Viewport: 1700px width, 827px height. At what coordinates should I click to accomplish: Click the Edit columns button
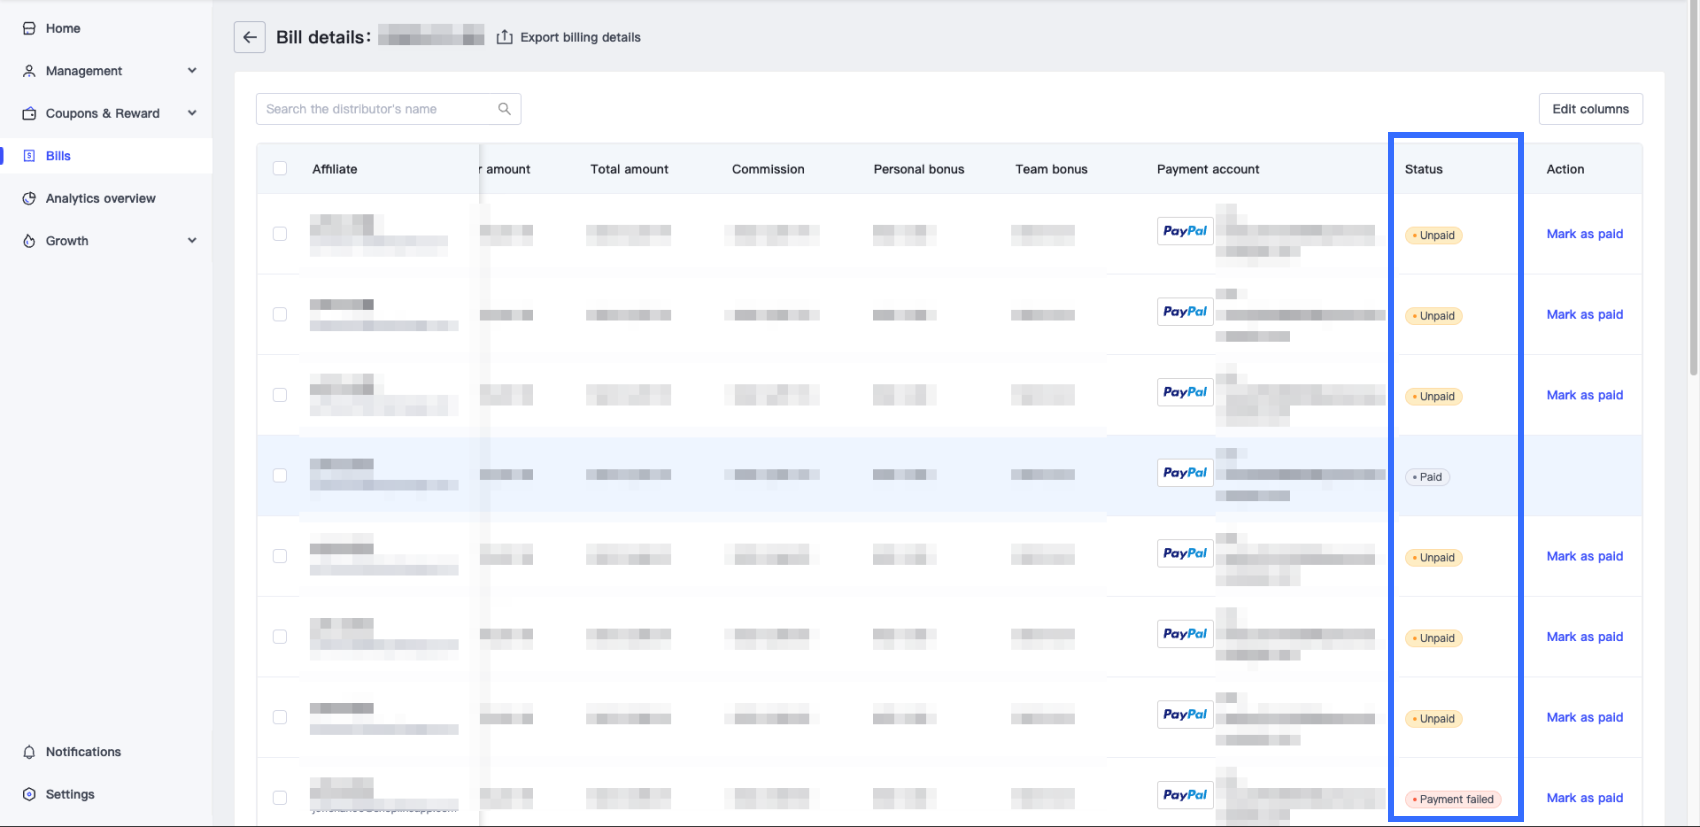[1590, 109]
